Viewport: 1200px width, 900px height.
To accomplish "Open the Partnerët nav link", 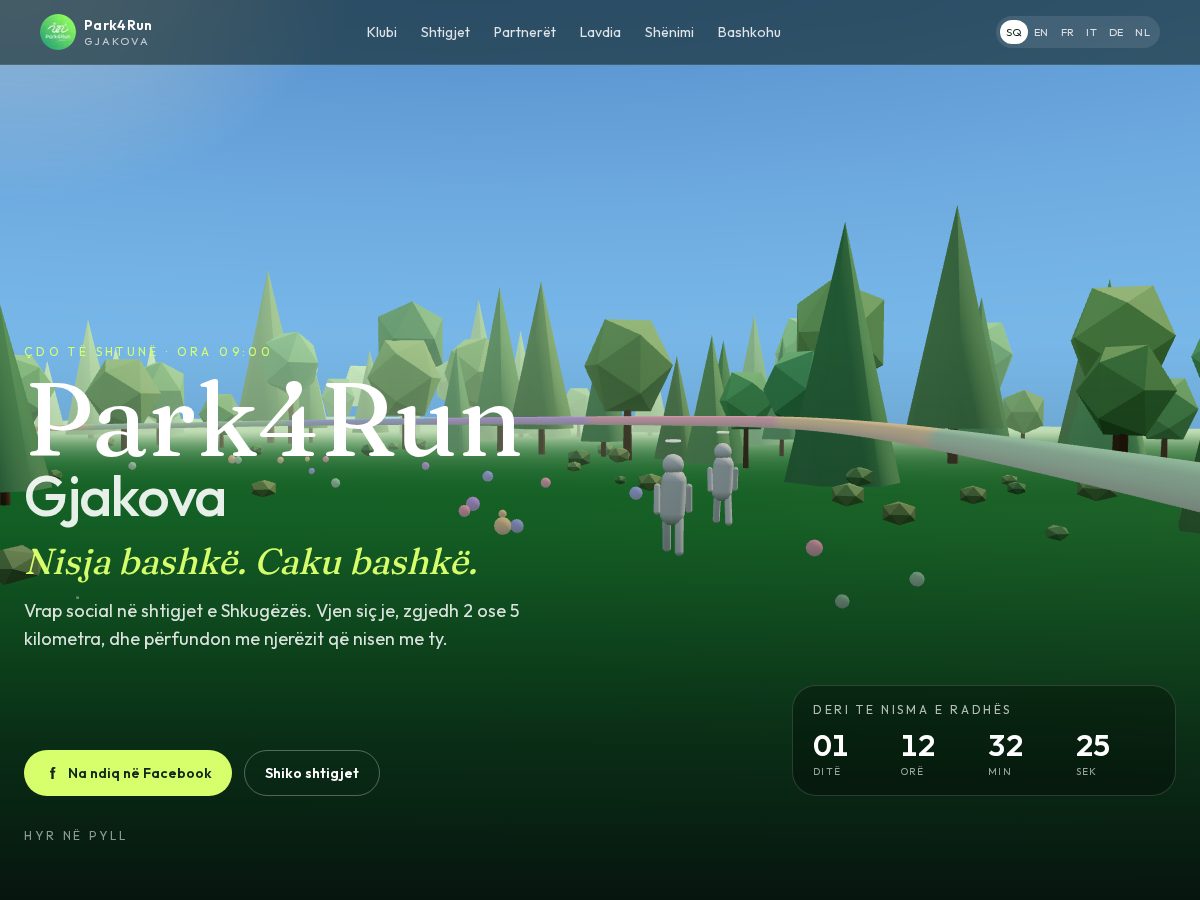I will 524,32.
